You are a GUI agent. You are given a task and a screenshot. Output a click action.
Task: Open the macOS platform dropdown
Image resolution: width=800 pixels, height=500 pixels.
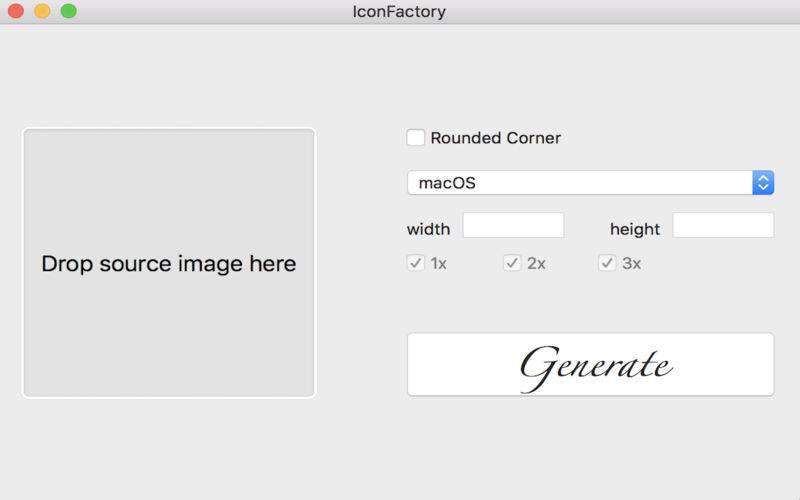tap(590, 183)
